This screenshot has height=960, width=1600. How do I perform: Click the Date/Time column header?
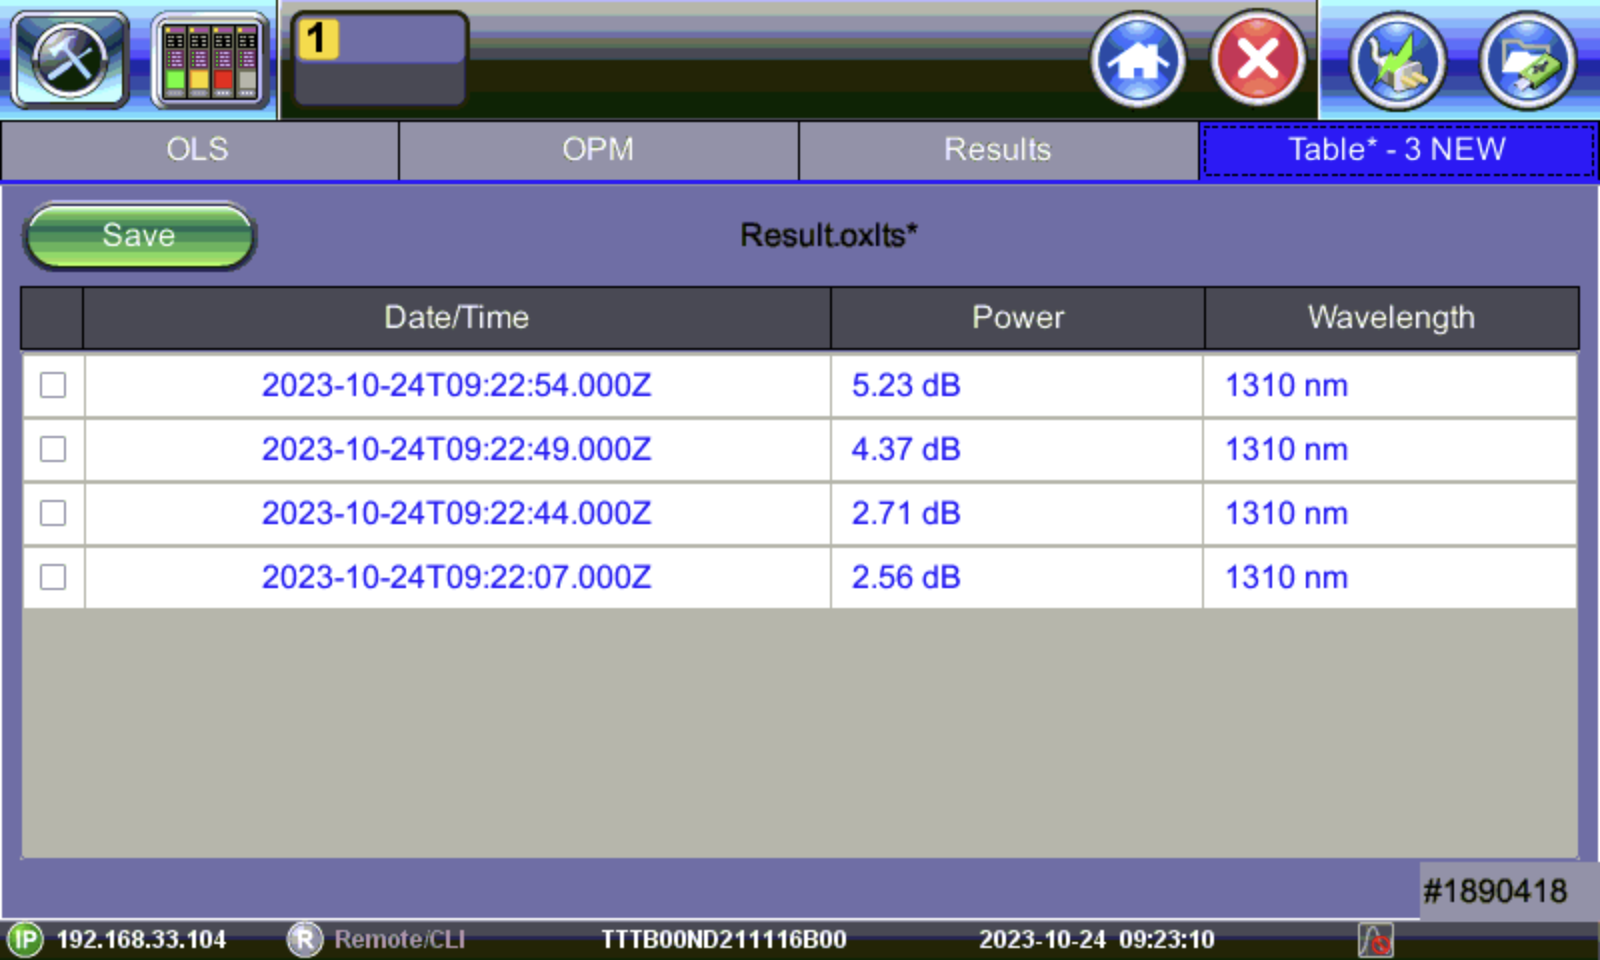point(456,318)
